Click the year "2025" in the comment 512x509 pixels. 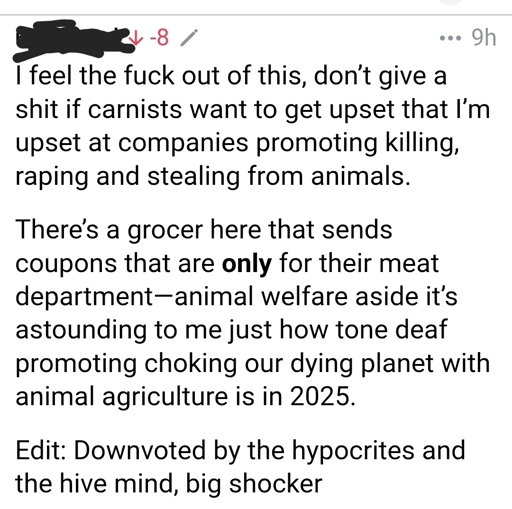point(320,396)
